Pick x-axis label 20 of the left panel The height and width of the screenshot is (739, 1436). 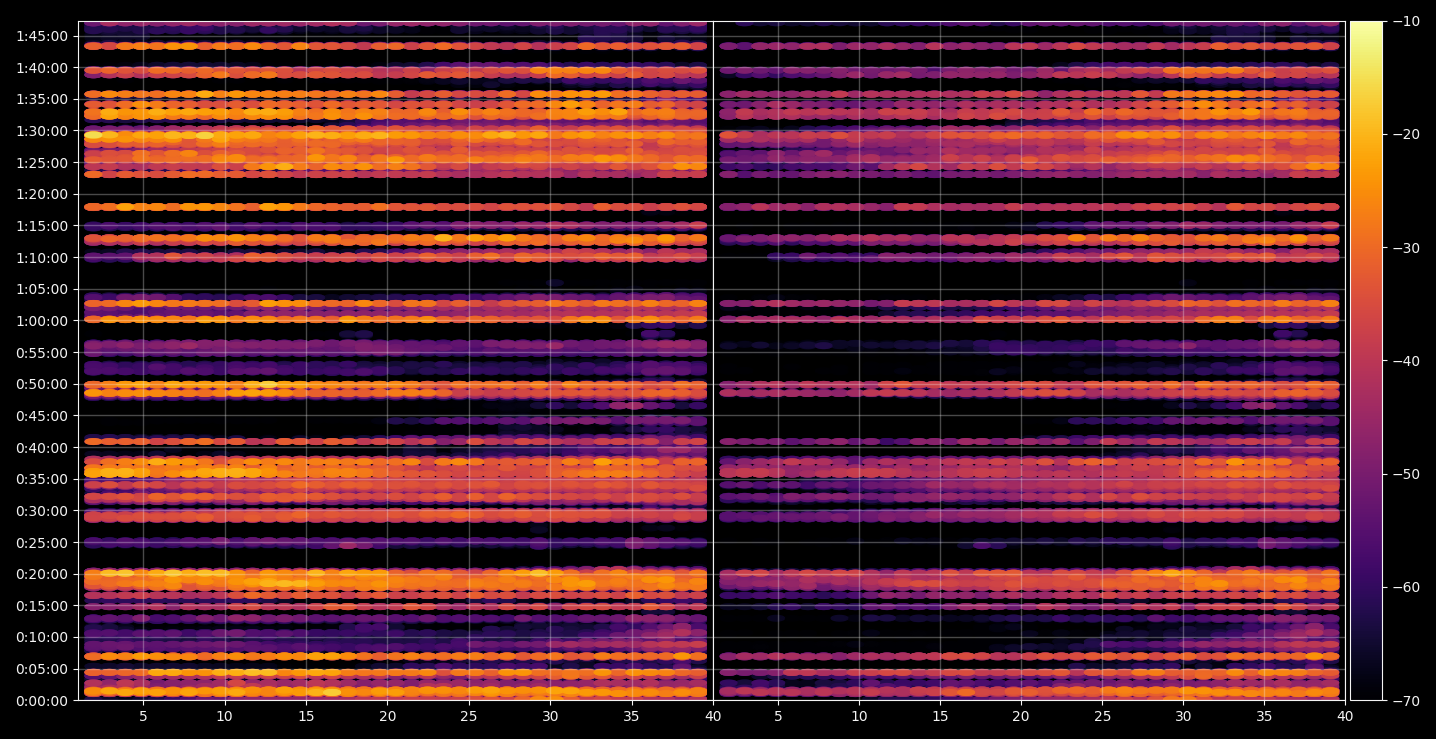[387, 716]
